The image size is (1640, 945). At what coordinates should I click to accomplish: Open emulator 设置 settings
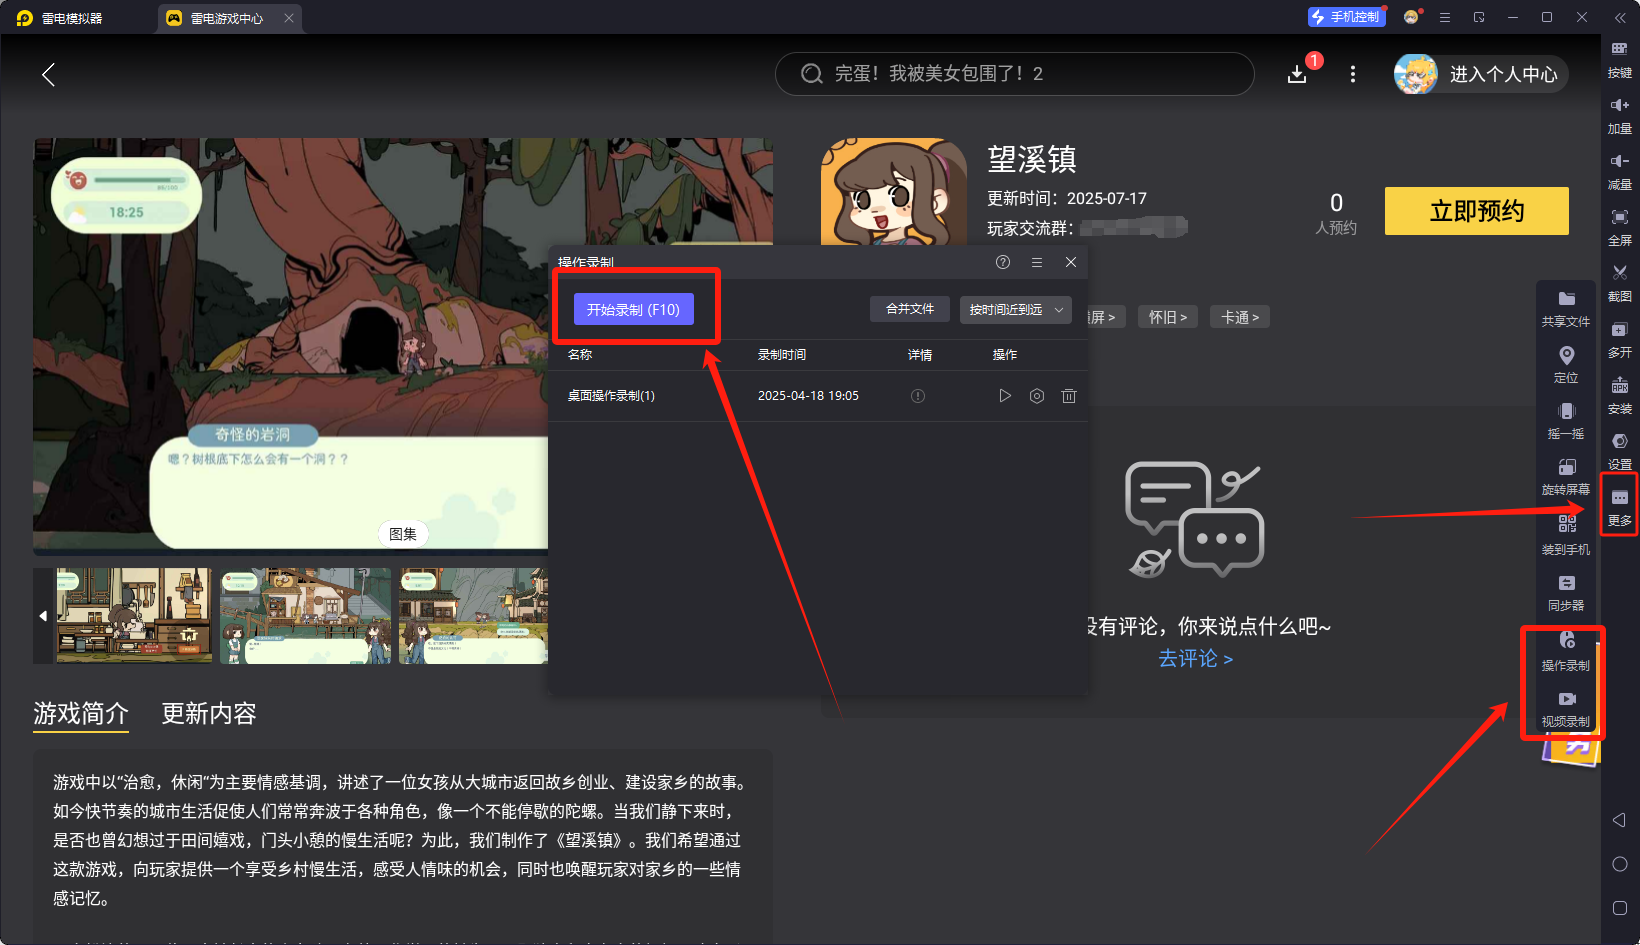click(1620, 452)
